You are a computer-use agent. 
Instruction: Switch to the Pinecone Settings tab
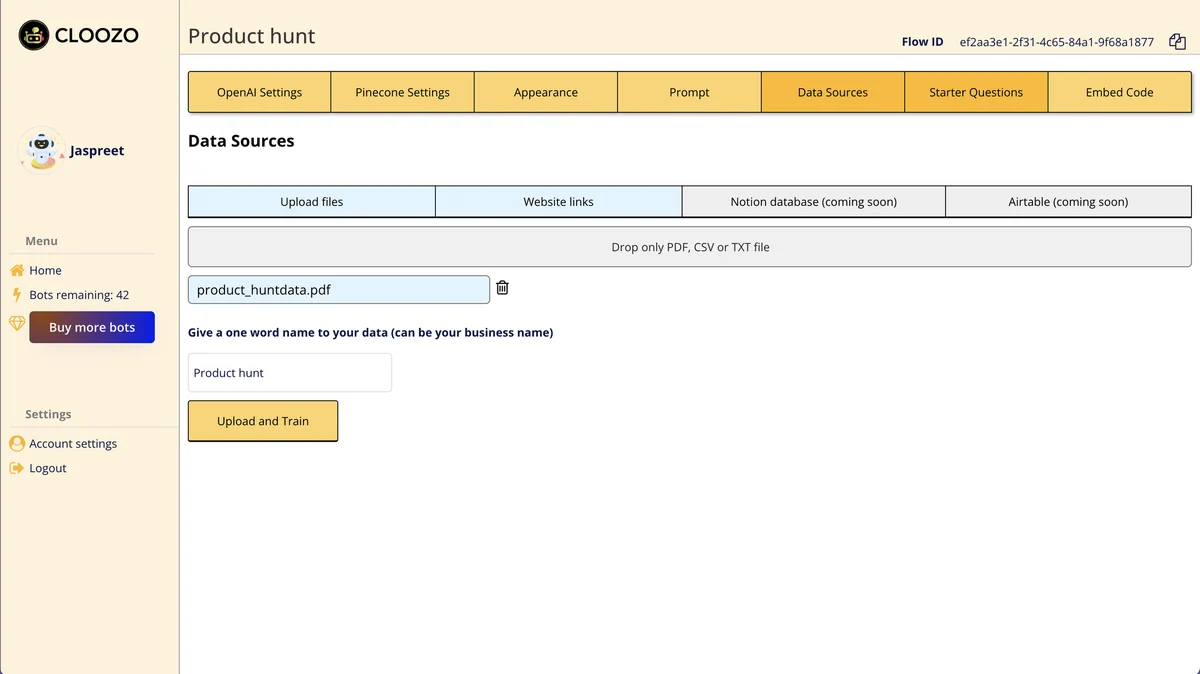click(x=402, y=92)
